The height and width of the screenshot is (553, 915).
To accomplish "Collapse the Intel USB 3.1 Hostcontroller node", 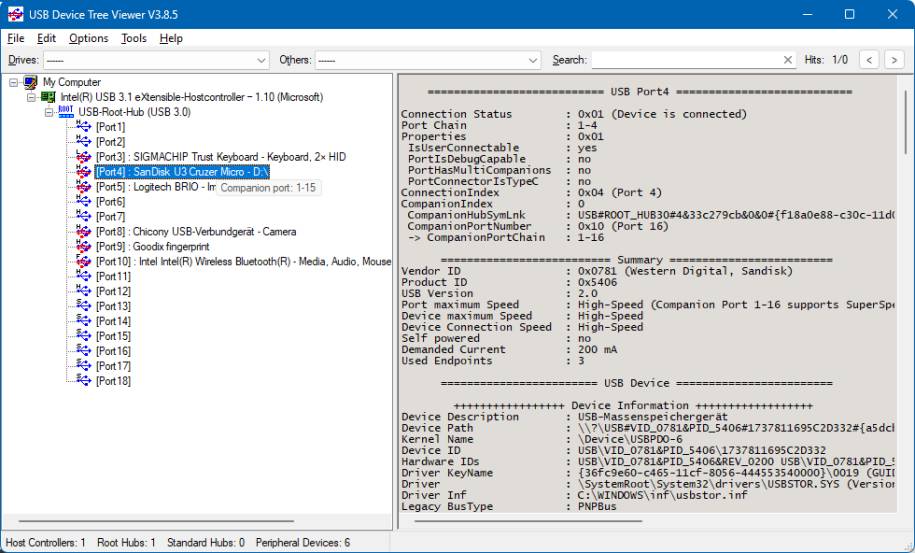I will (x=31, y=97).
